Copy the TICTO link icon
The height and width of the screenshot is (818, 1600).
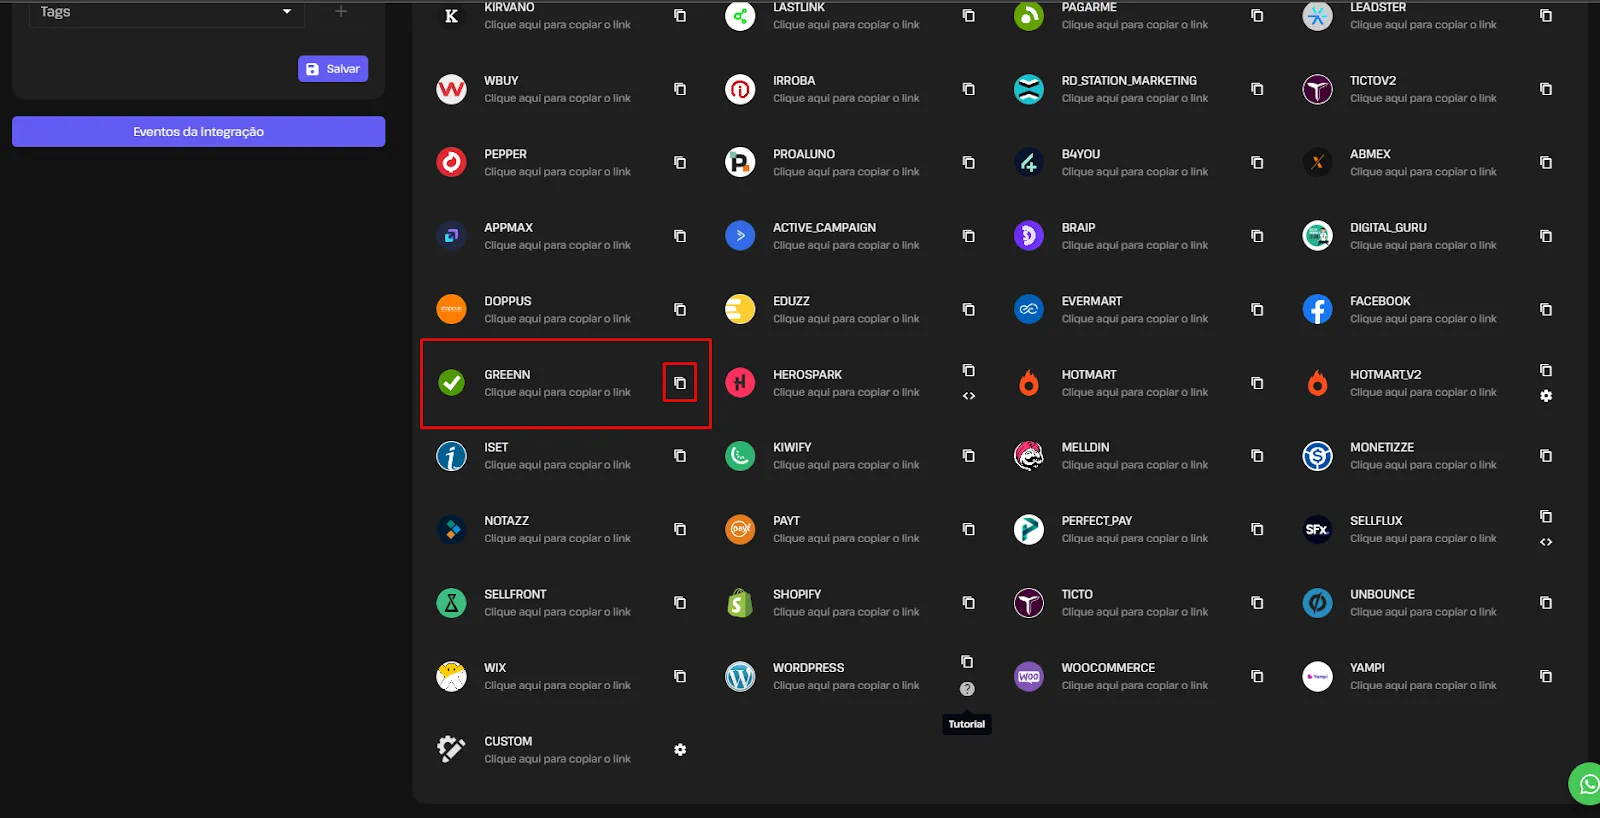click(x=1257, y=603)
